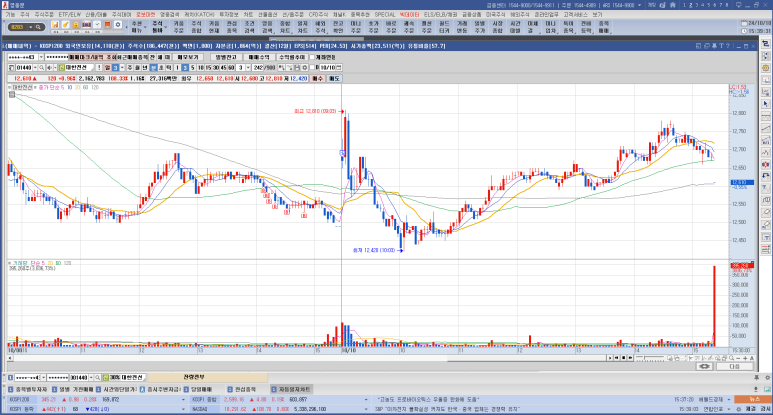Select the cursor arrow tool in right sidebar
Image resolution: width=773 pixels, height=415 pixels.
coord(766,104)
